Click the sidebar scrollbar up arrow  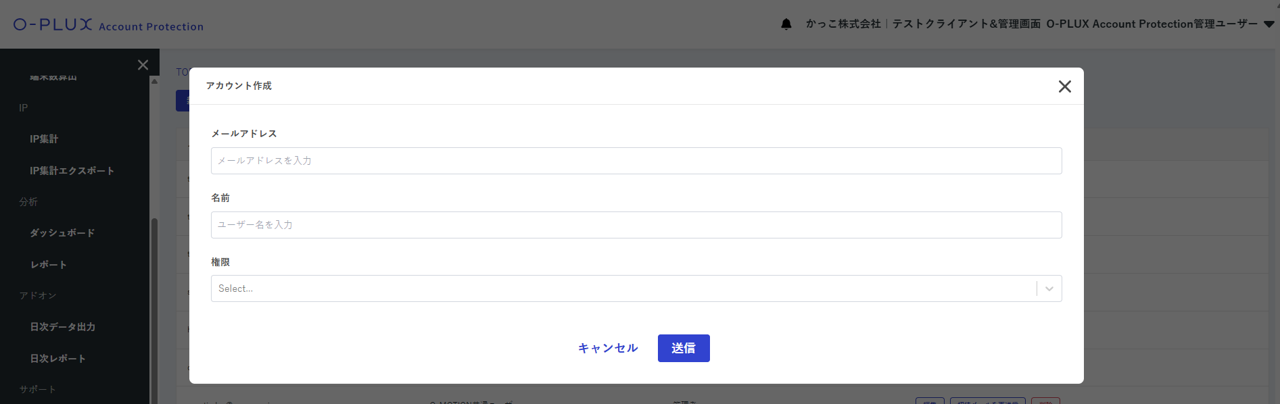coord(154,81)
